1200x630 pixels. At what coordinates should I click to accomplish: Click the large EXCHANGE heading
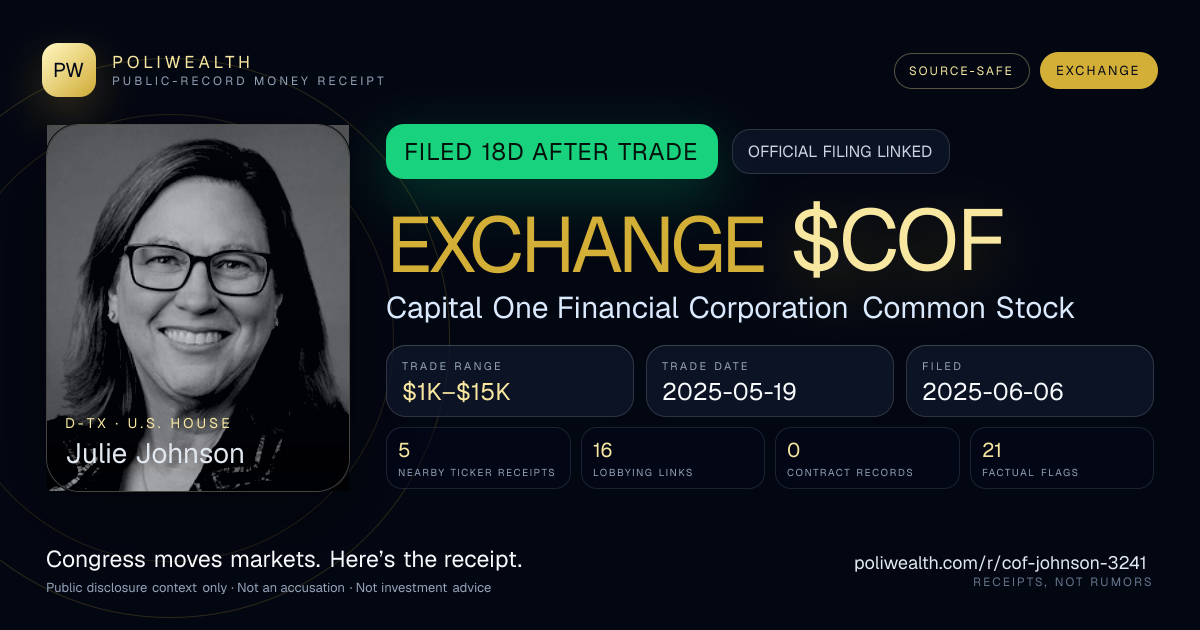[x=578, y=243]
